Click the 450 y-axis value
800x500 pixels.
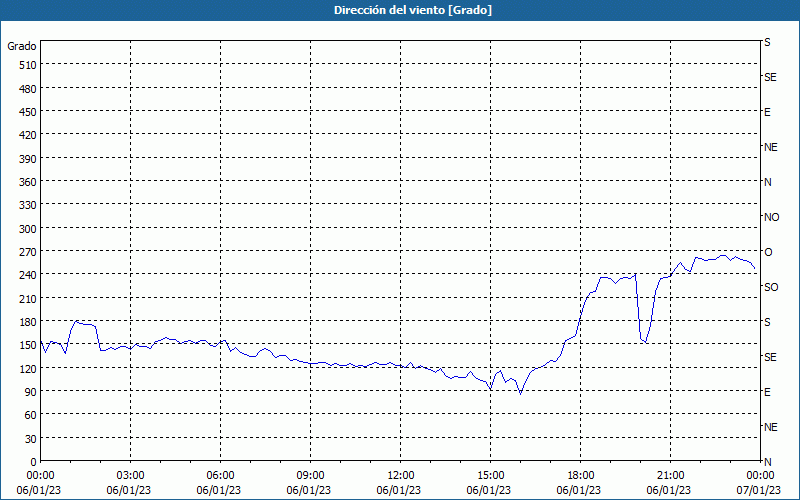pos(29,112)
